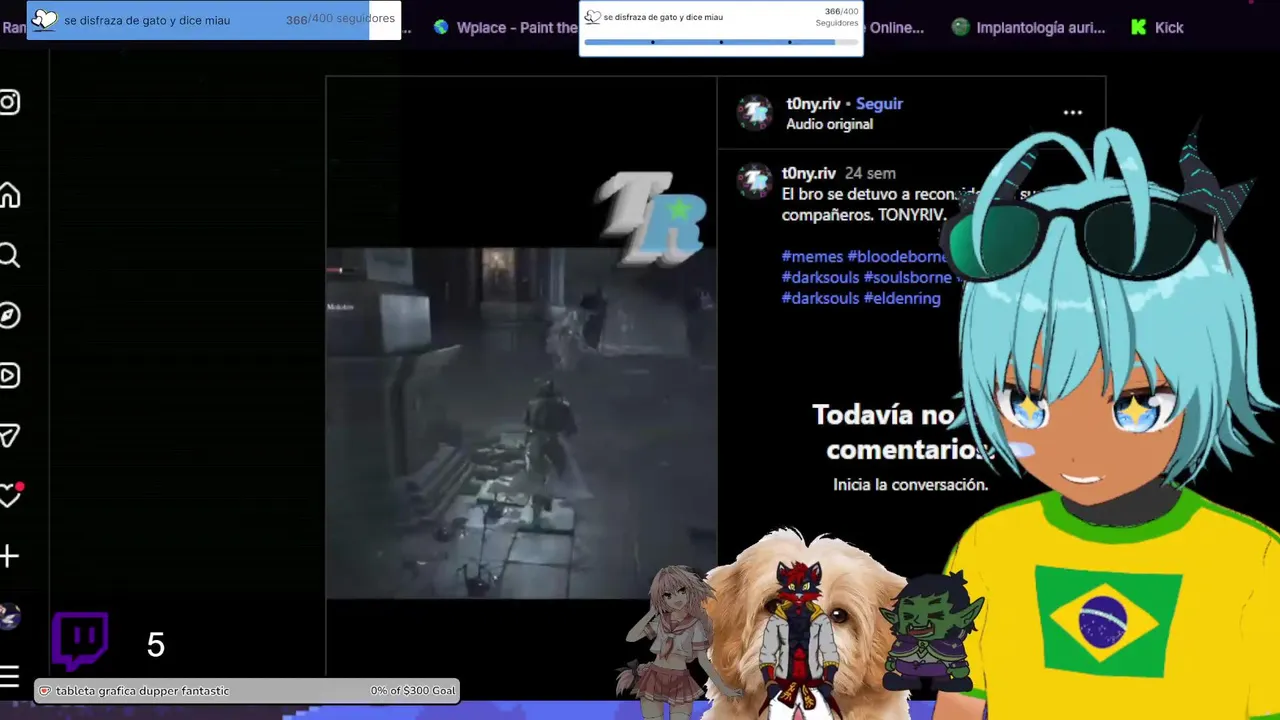1280x720 pixels.
Task: Open the Reels icon in sidebar
Action: tap(9, 376)
